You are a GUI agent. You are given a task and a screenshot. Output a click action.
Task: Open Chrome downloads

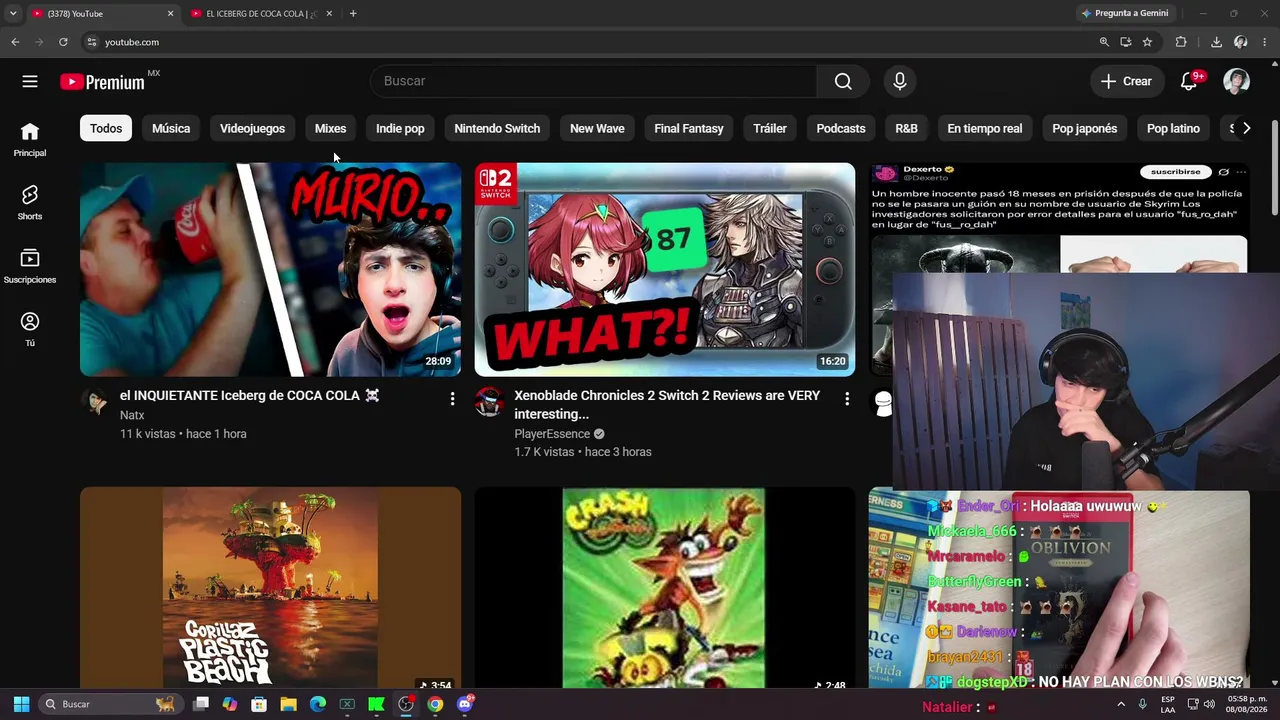click(1216, 42)
